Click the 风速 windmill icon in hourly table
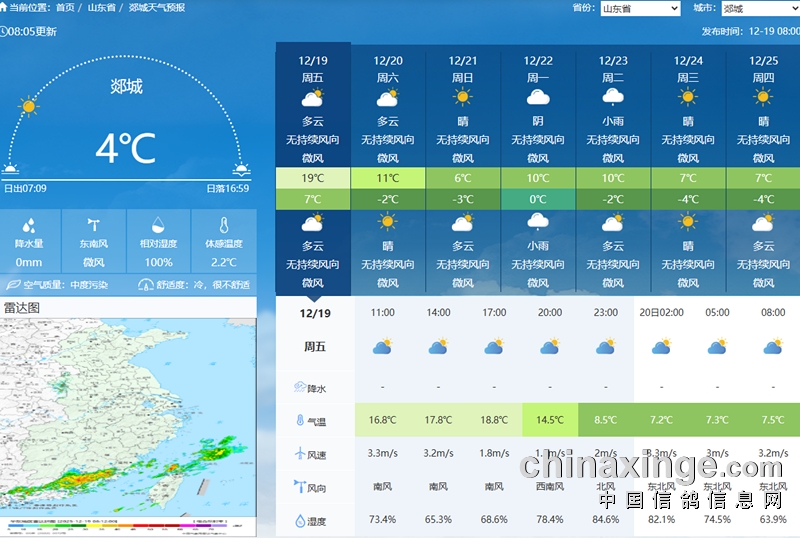 (299, 454)
